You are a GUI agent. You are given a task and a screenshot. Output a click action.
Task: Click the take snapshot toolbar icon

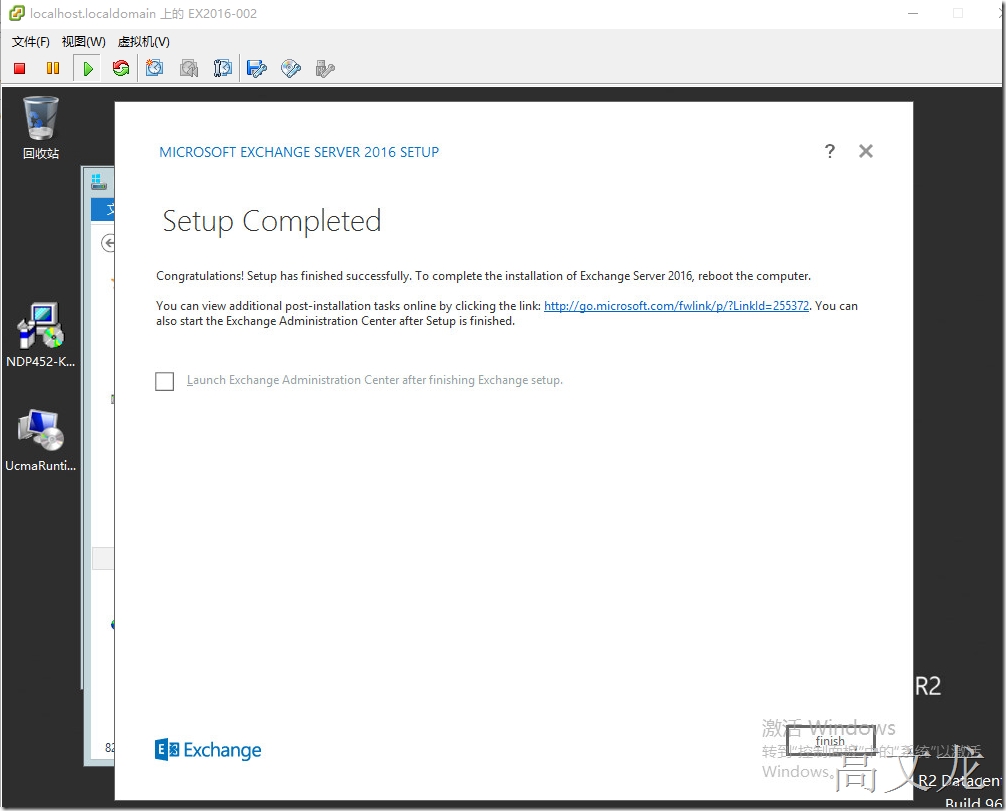click(155, 68)
